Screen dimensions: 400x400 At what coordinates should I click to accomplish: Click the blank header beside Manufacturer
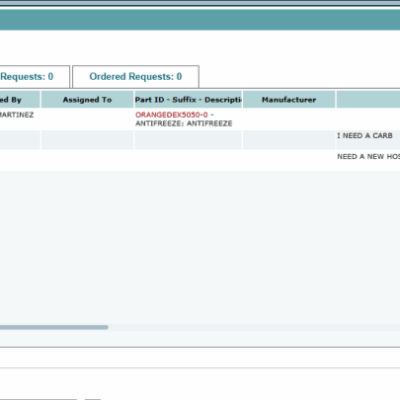click(368, 99)
